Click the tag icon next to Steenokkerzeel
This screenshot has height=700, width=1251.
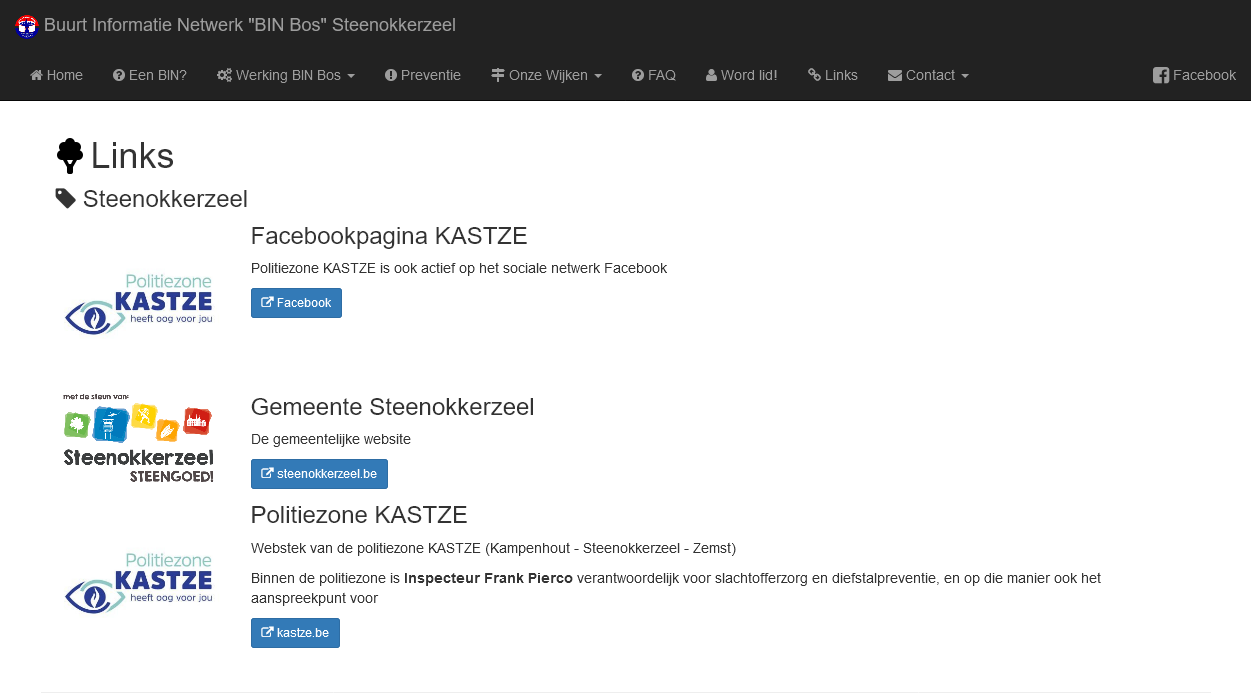point(66,198)
